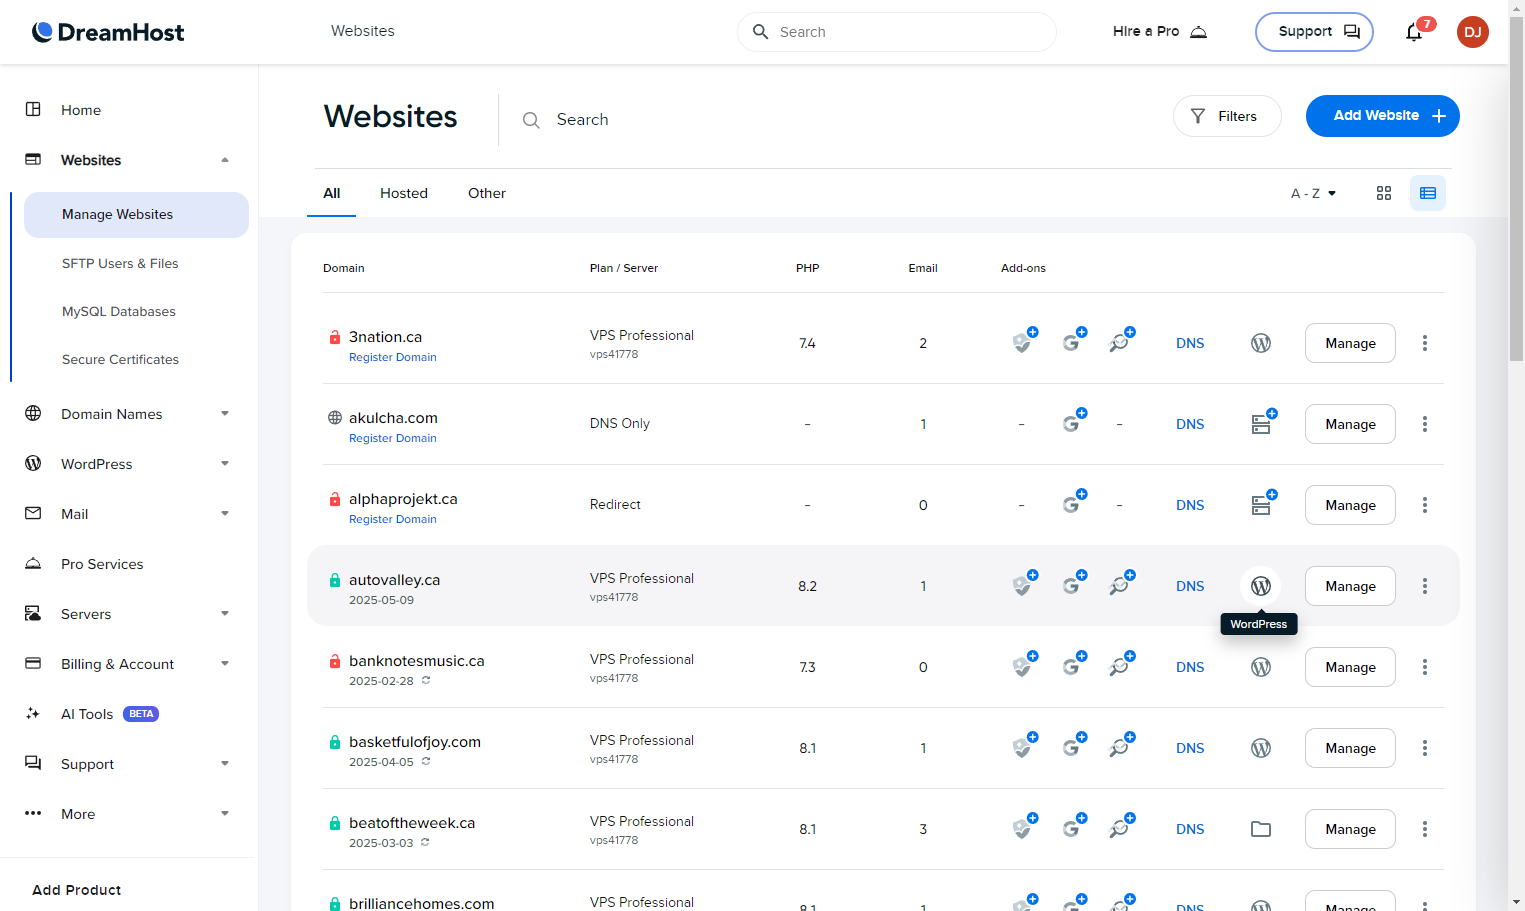
Task: Click the basketfulofjoy.com domain name
Action: (x=415, y=742)
